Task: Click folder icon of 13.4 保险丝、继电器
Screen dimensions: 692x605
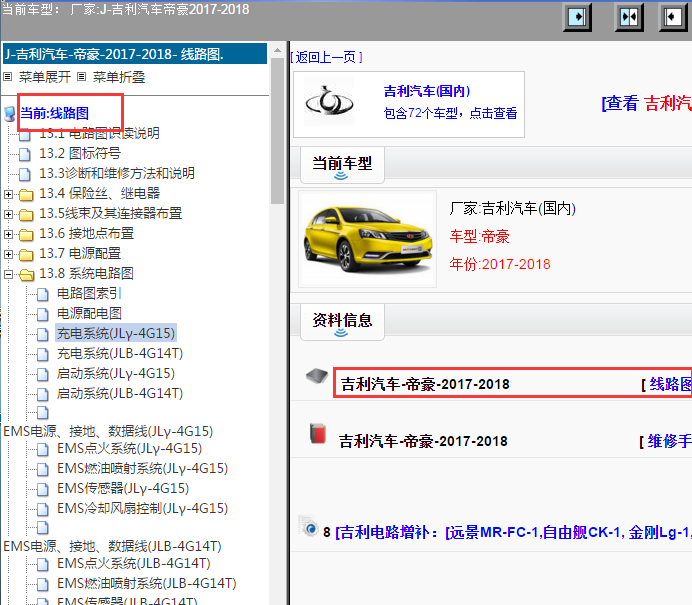Action: (26, 194)
